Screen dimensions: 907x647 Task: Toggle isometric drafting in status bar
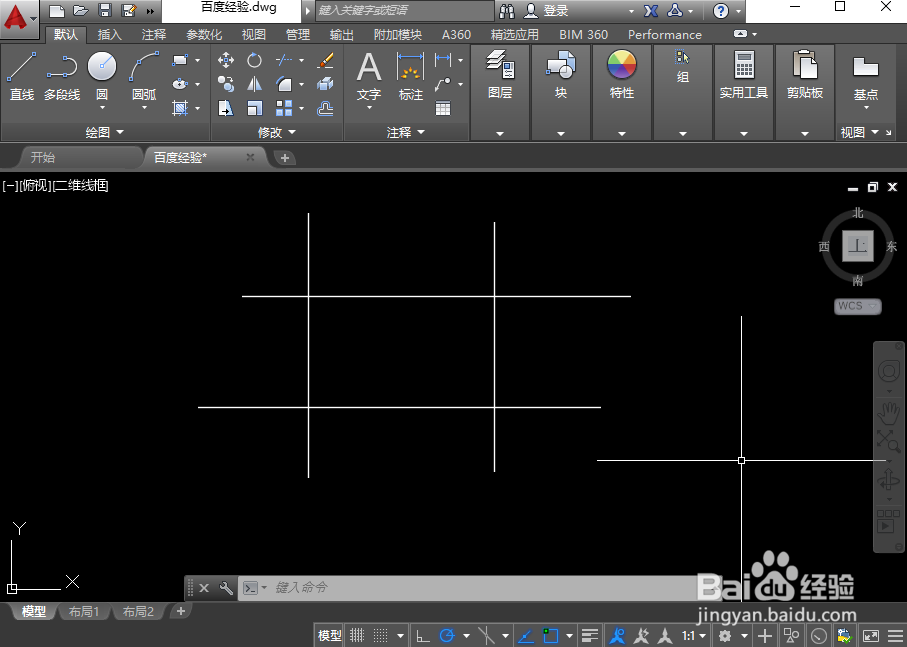click(486, 636)
